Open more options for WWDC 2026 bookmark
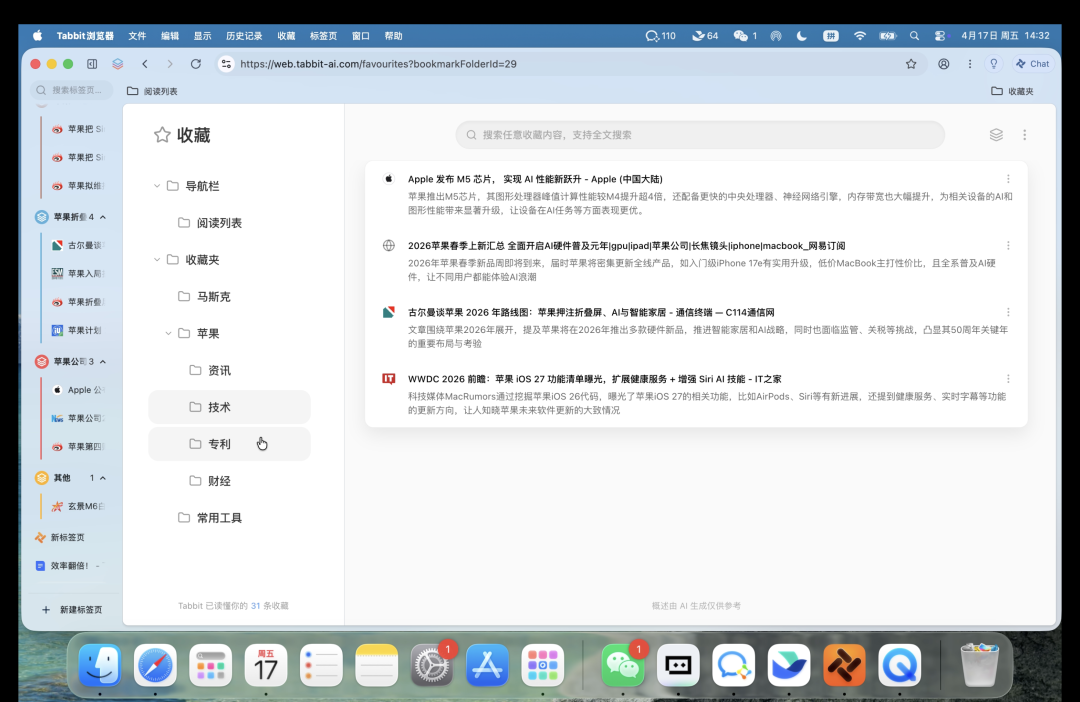Screen dimensions: 1080x702 [x=1008, y=379]
